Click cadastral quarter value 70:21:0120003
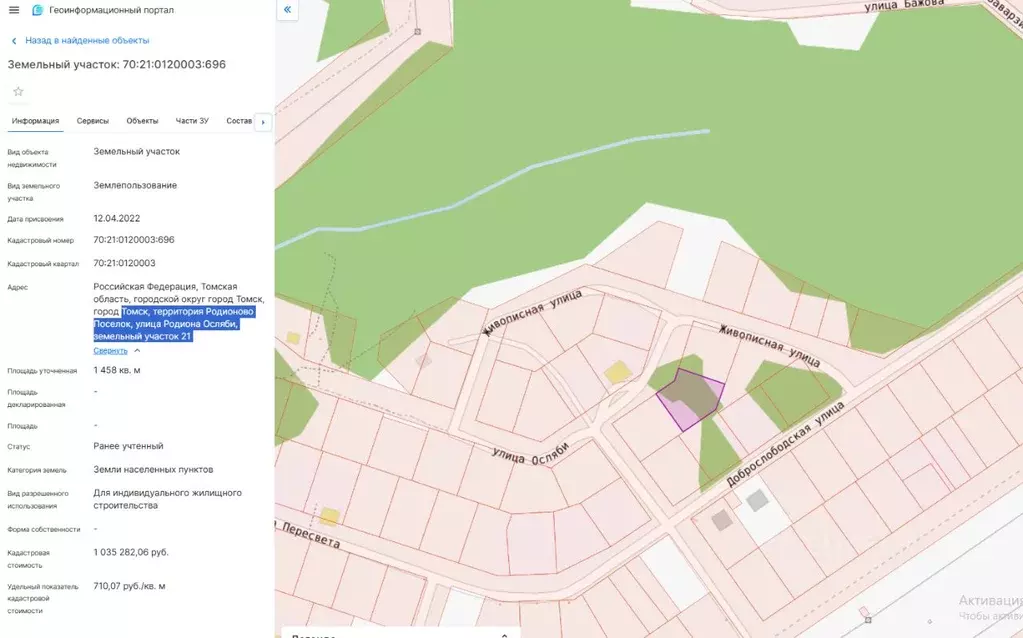The image size is (1023, 638). point(124,263)
